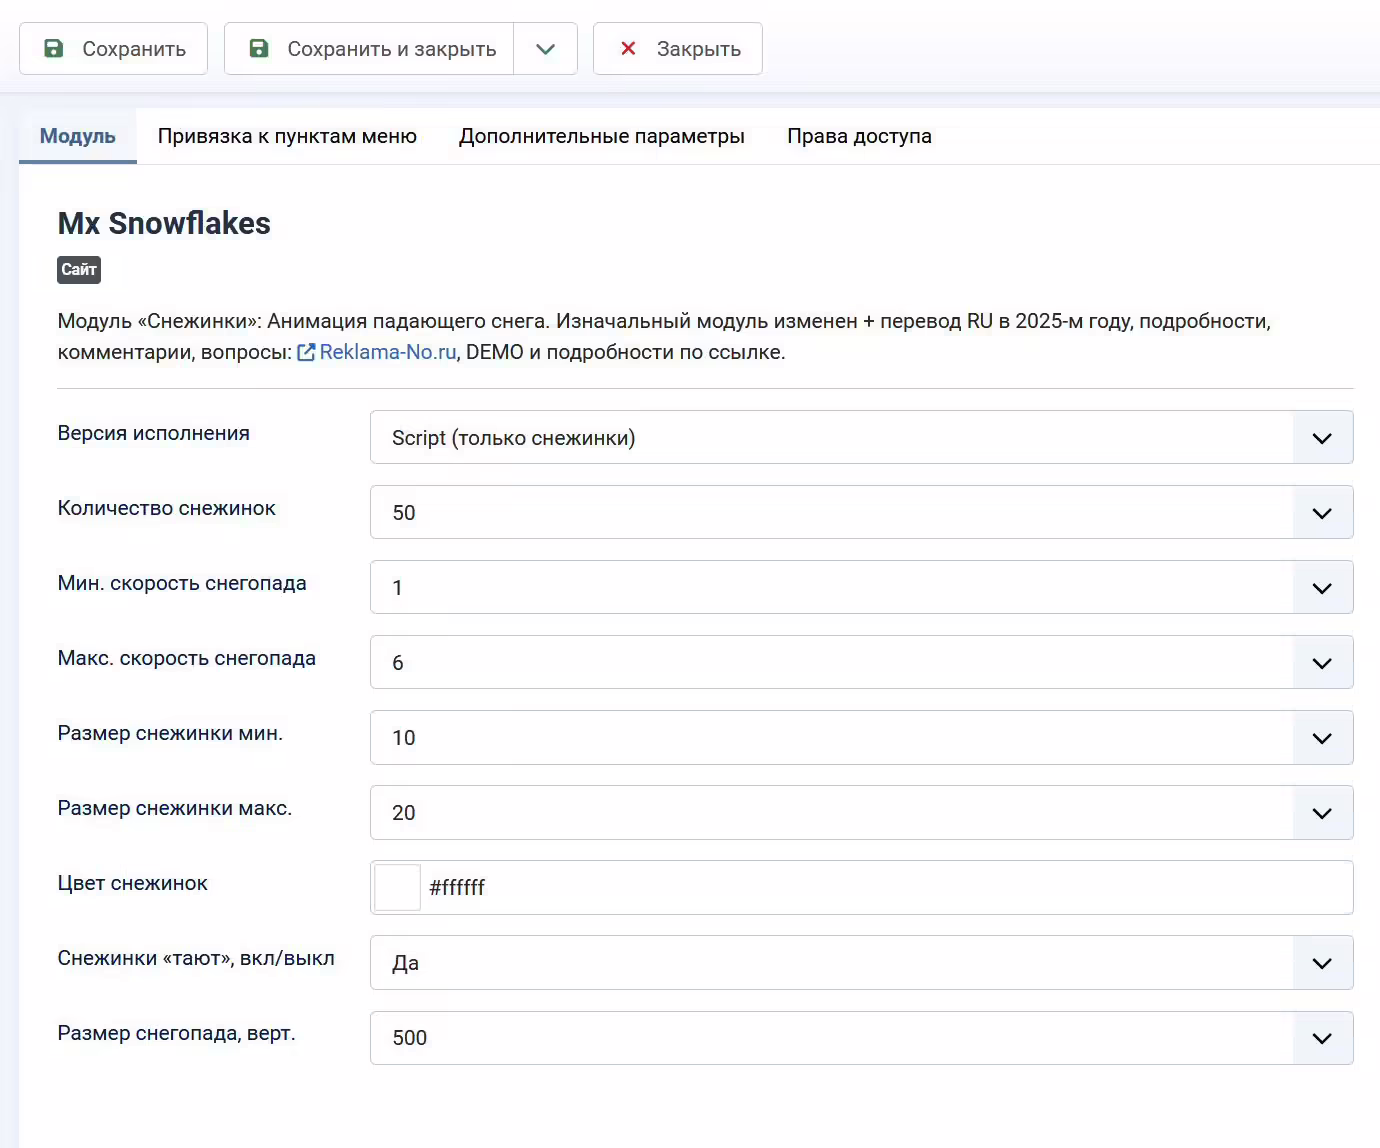The image size is (1380, 1148).
Task: Open the Reklama-No.ru link
Action: [x=388, y=352]
